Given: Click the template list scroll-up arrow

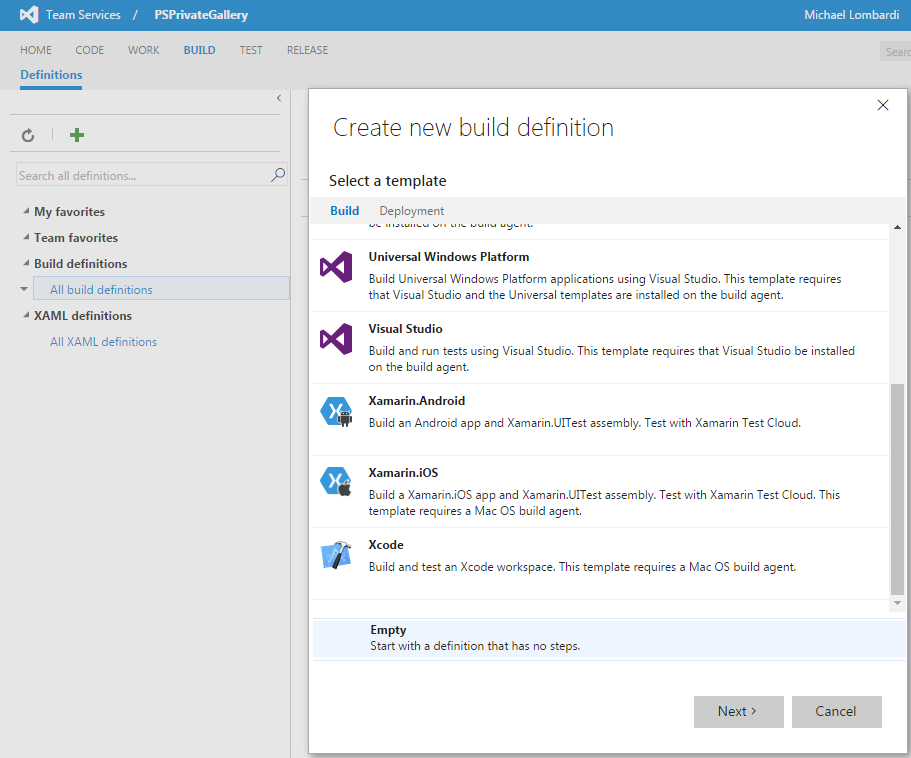Looking at the screenshot, I should pos(897,227).
